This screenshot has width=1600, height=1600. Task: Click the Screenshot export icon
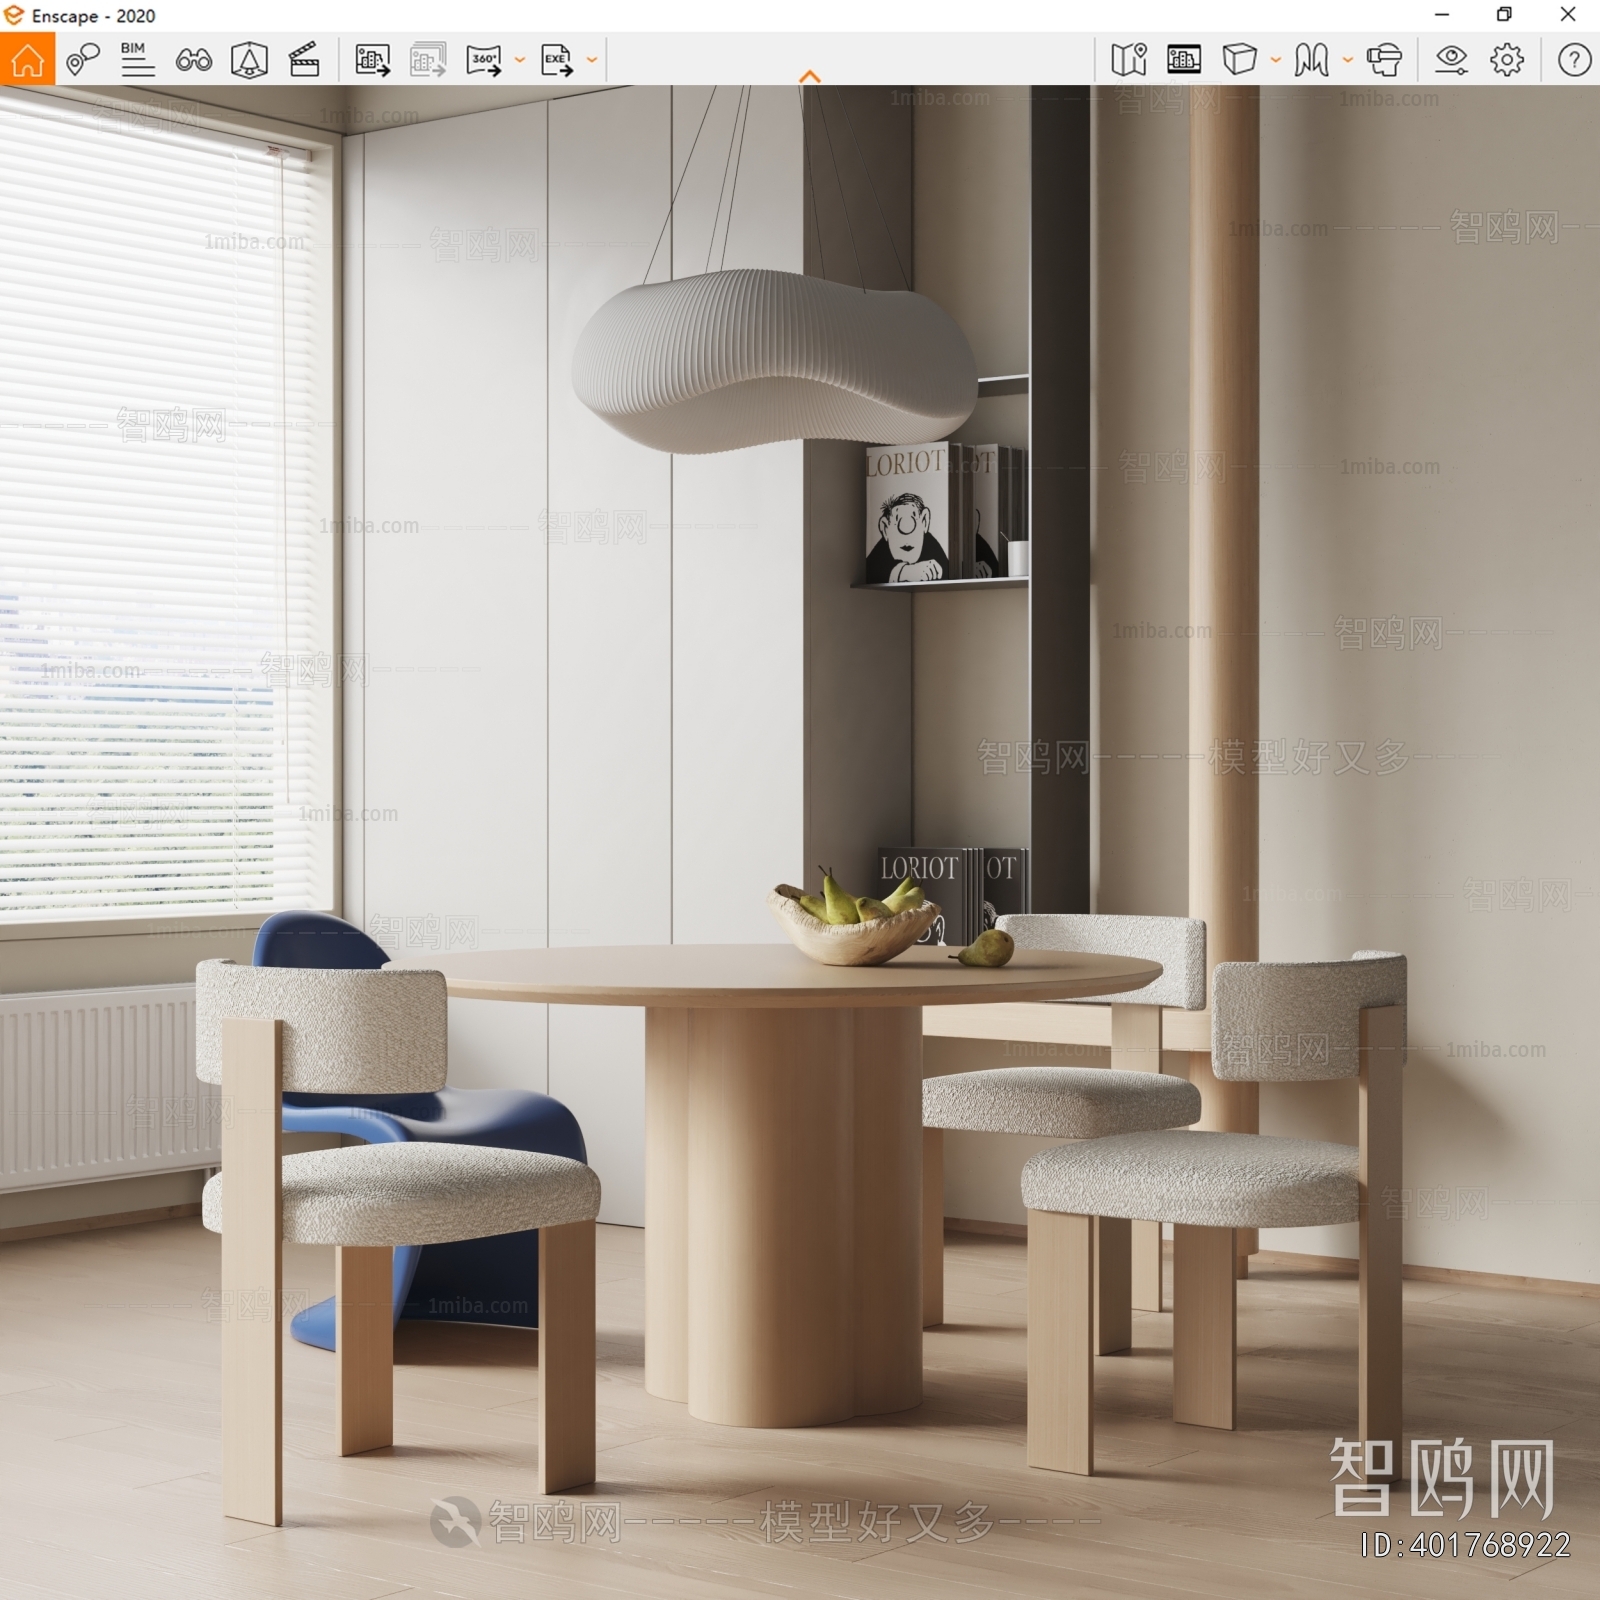pyautogui.click(x=373, y=60)
